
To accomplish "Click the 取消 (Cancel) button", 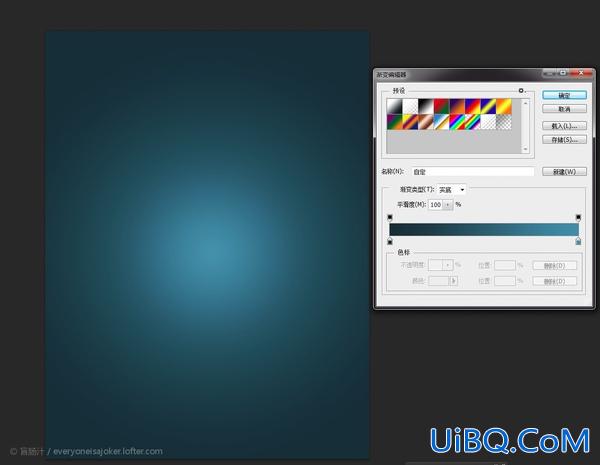I will 564,109.
